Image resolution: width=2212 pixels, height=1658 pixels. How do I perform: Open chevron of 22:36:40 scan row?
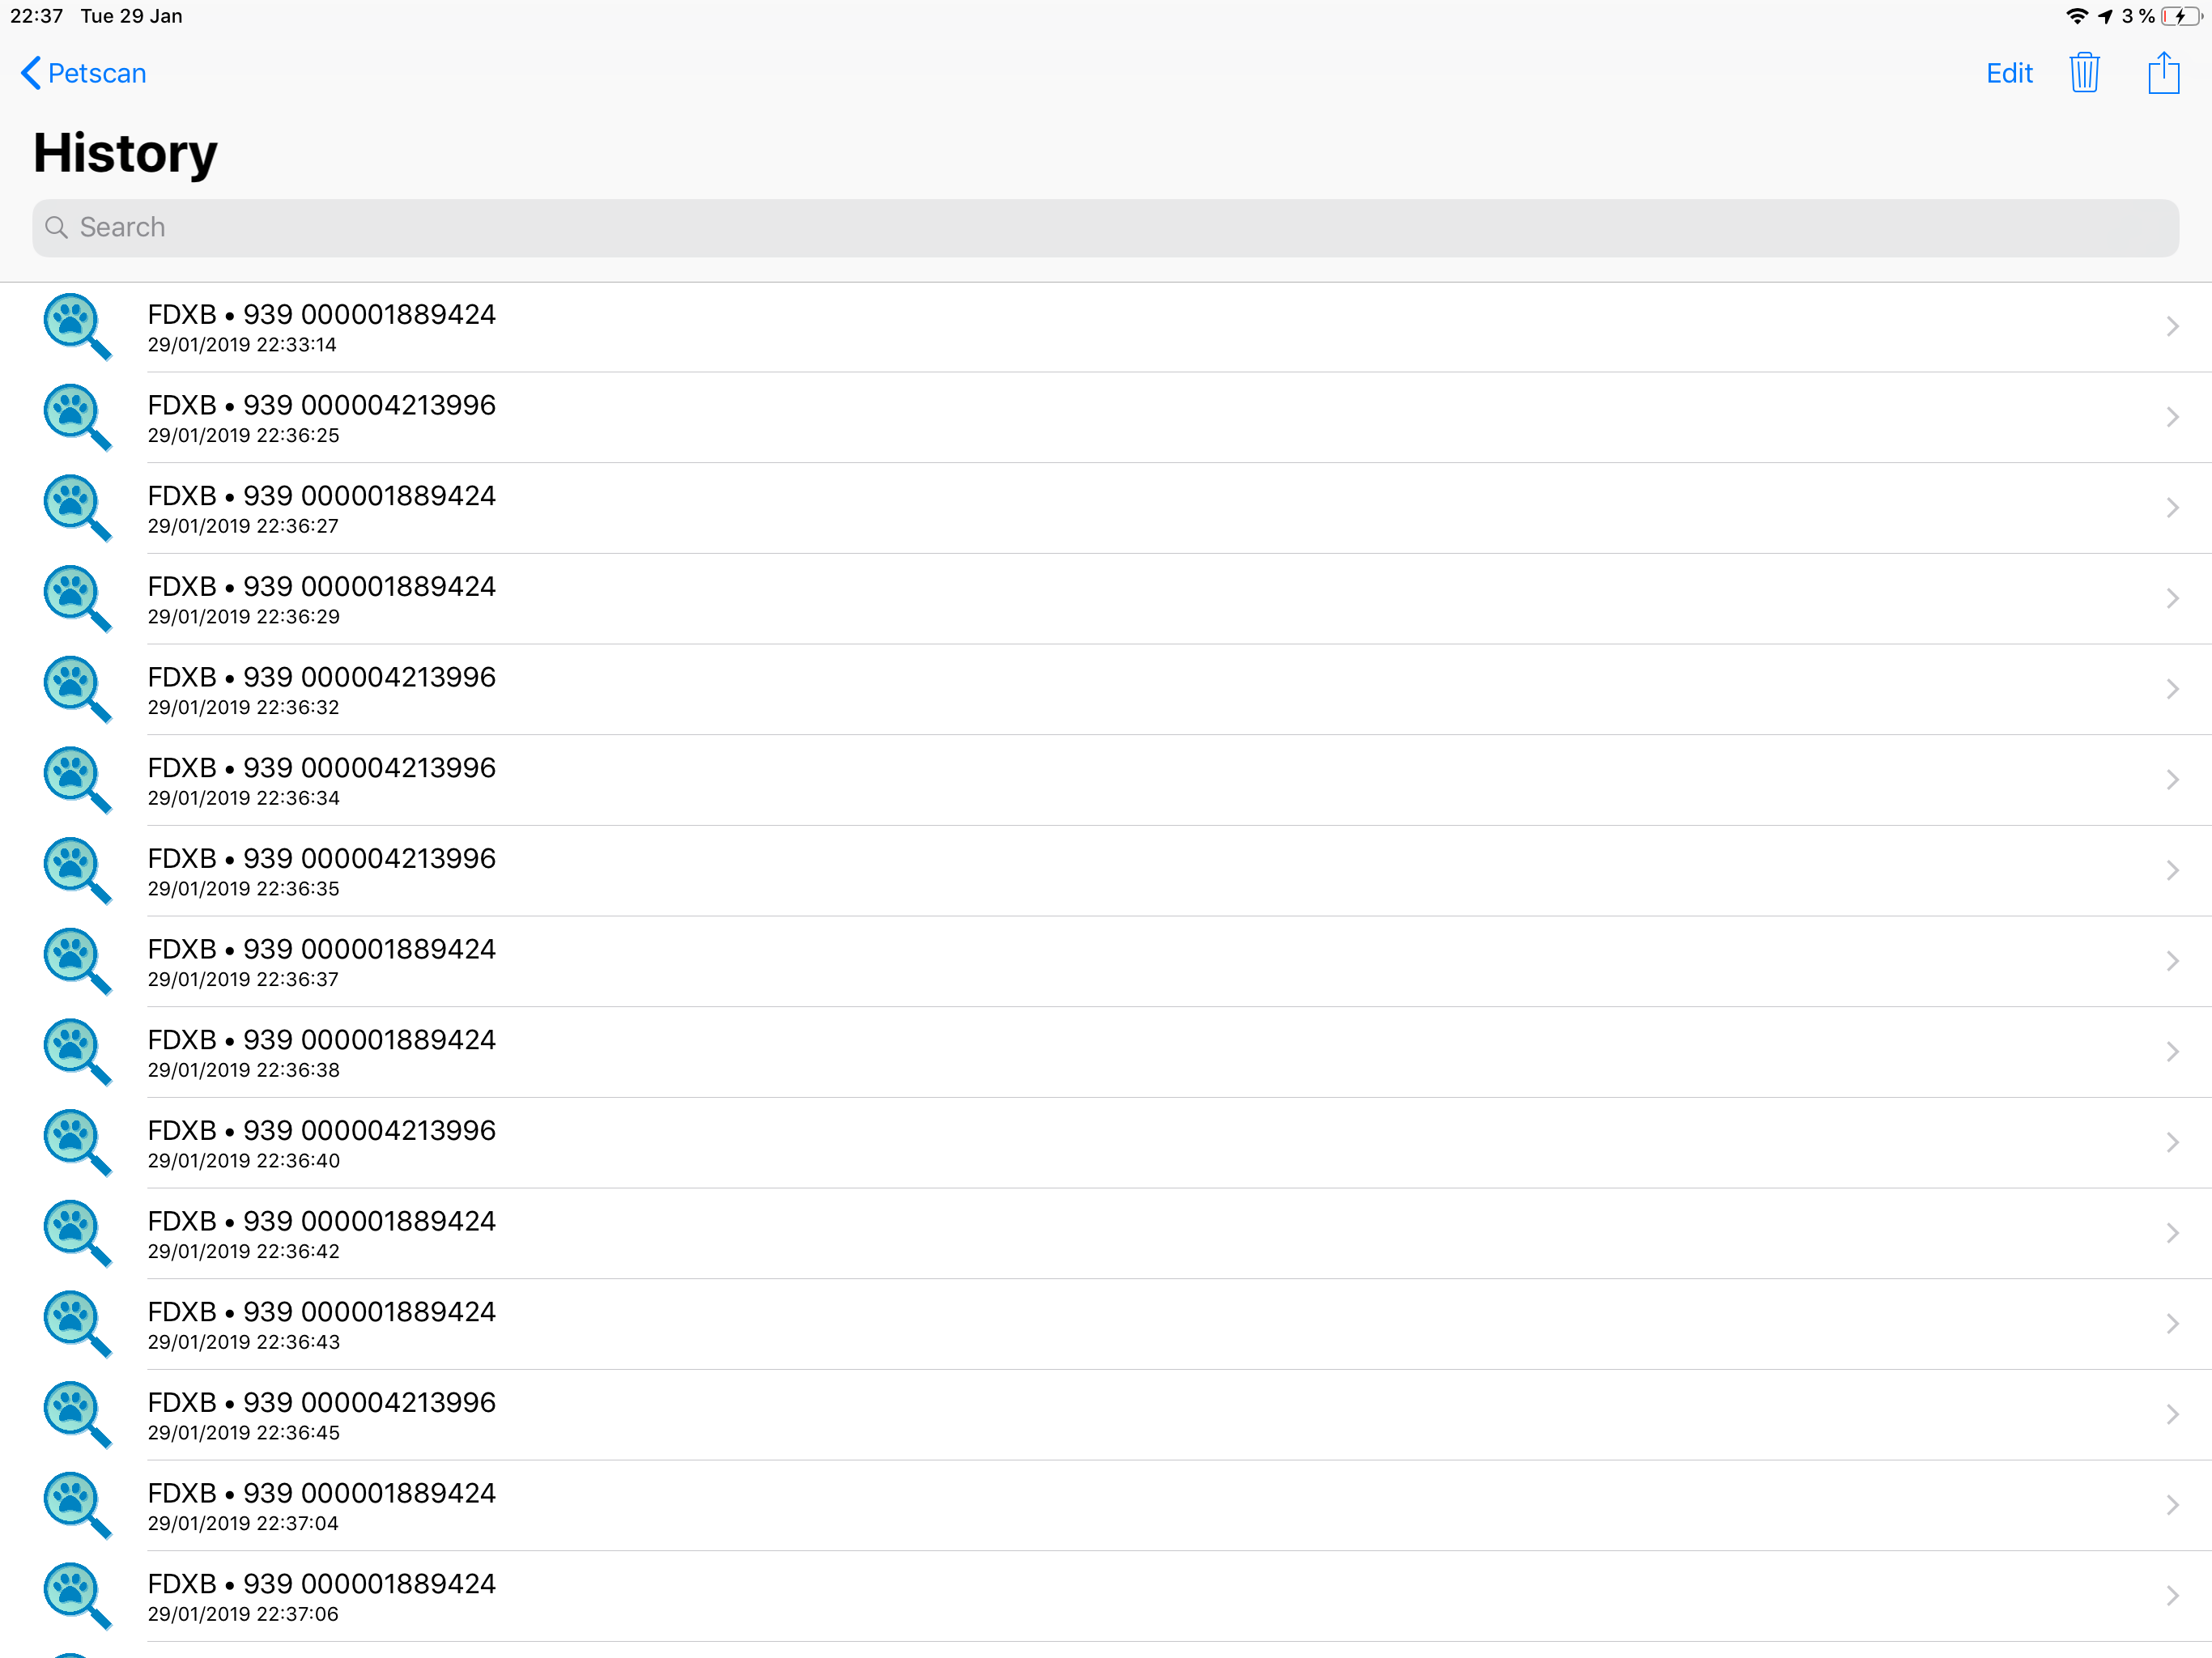(2172, 1142)
